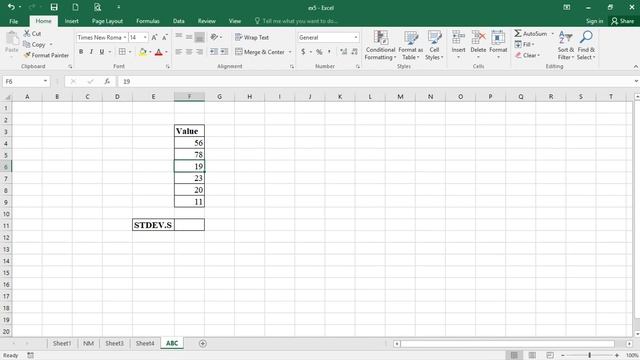Open the Cell Styles gallery
Image resolution: width=640 pixels, height=360 pixels.
coord(434,45)
